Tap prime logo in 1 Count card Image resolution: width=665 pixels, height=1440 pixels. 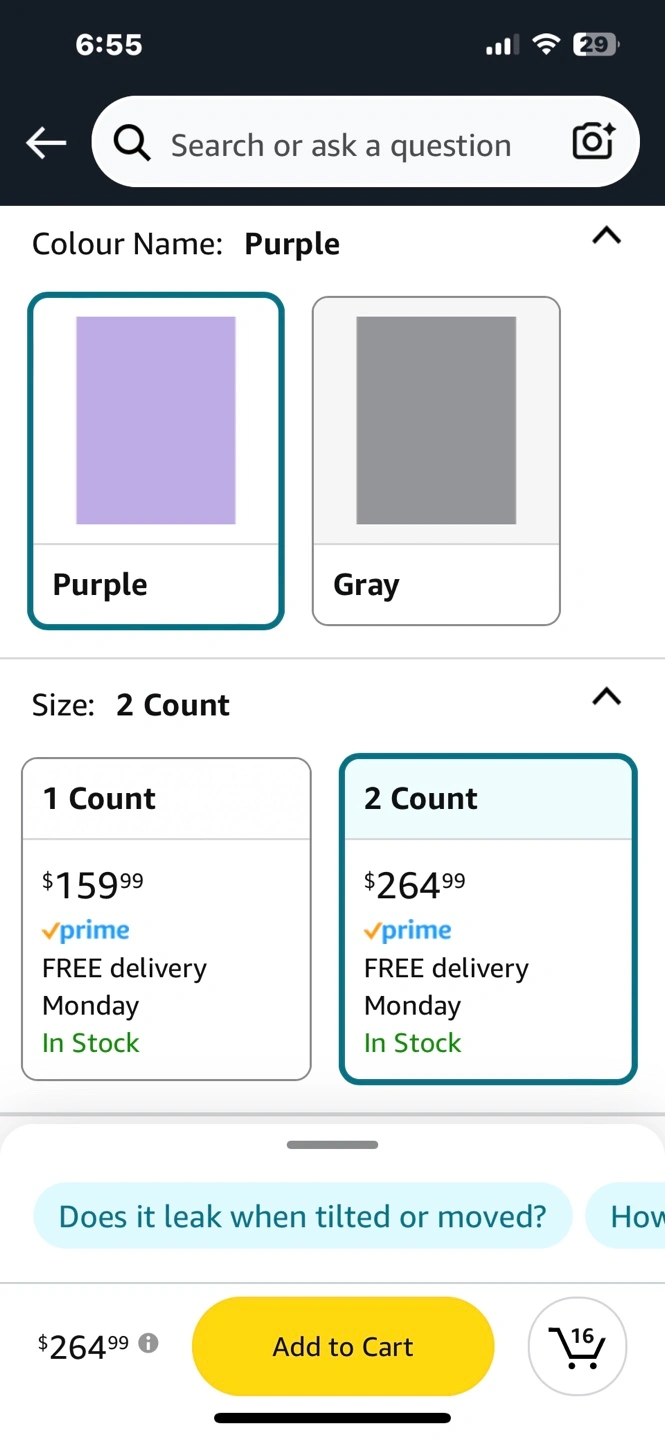pos(86,930)
